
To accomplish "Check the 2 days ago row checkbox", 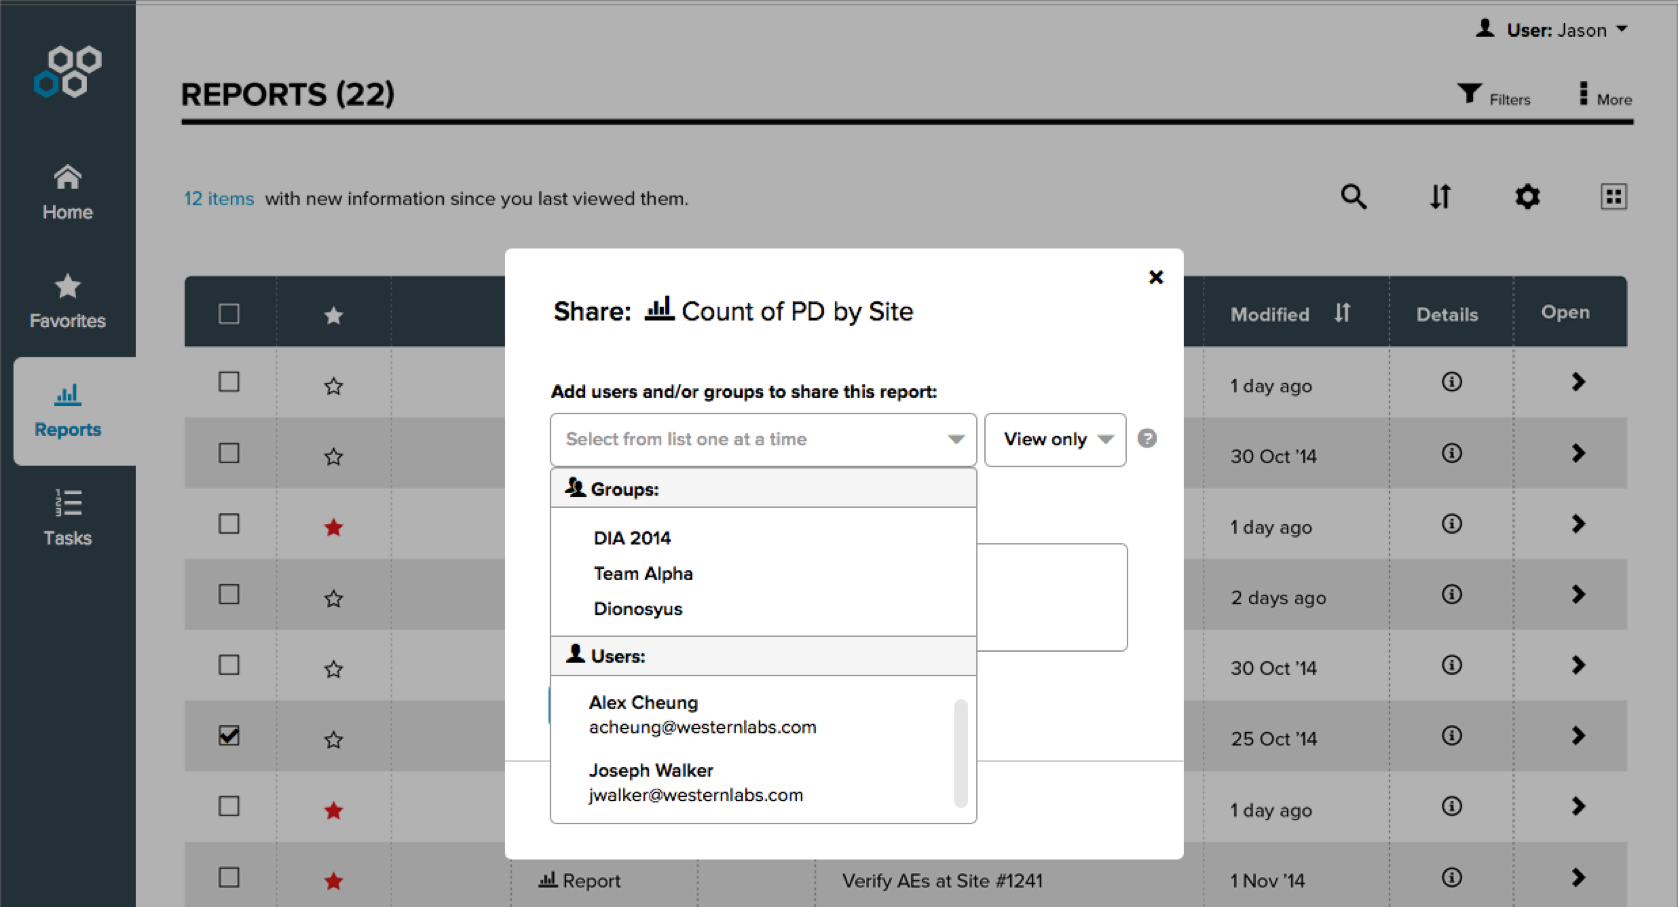I will coord(229,594).
